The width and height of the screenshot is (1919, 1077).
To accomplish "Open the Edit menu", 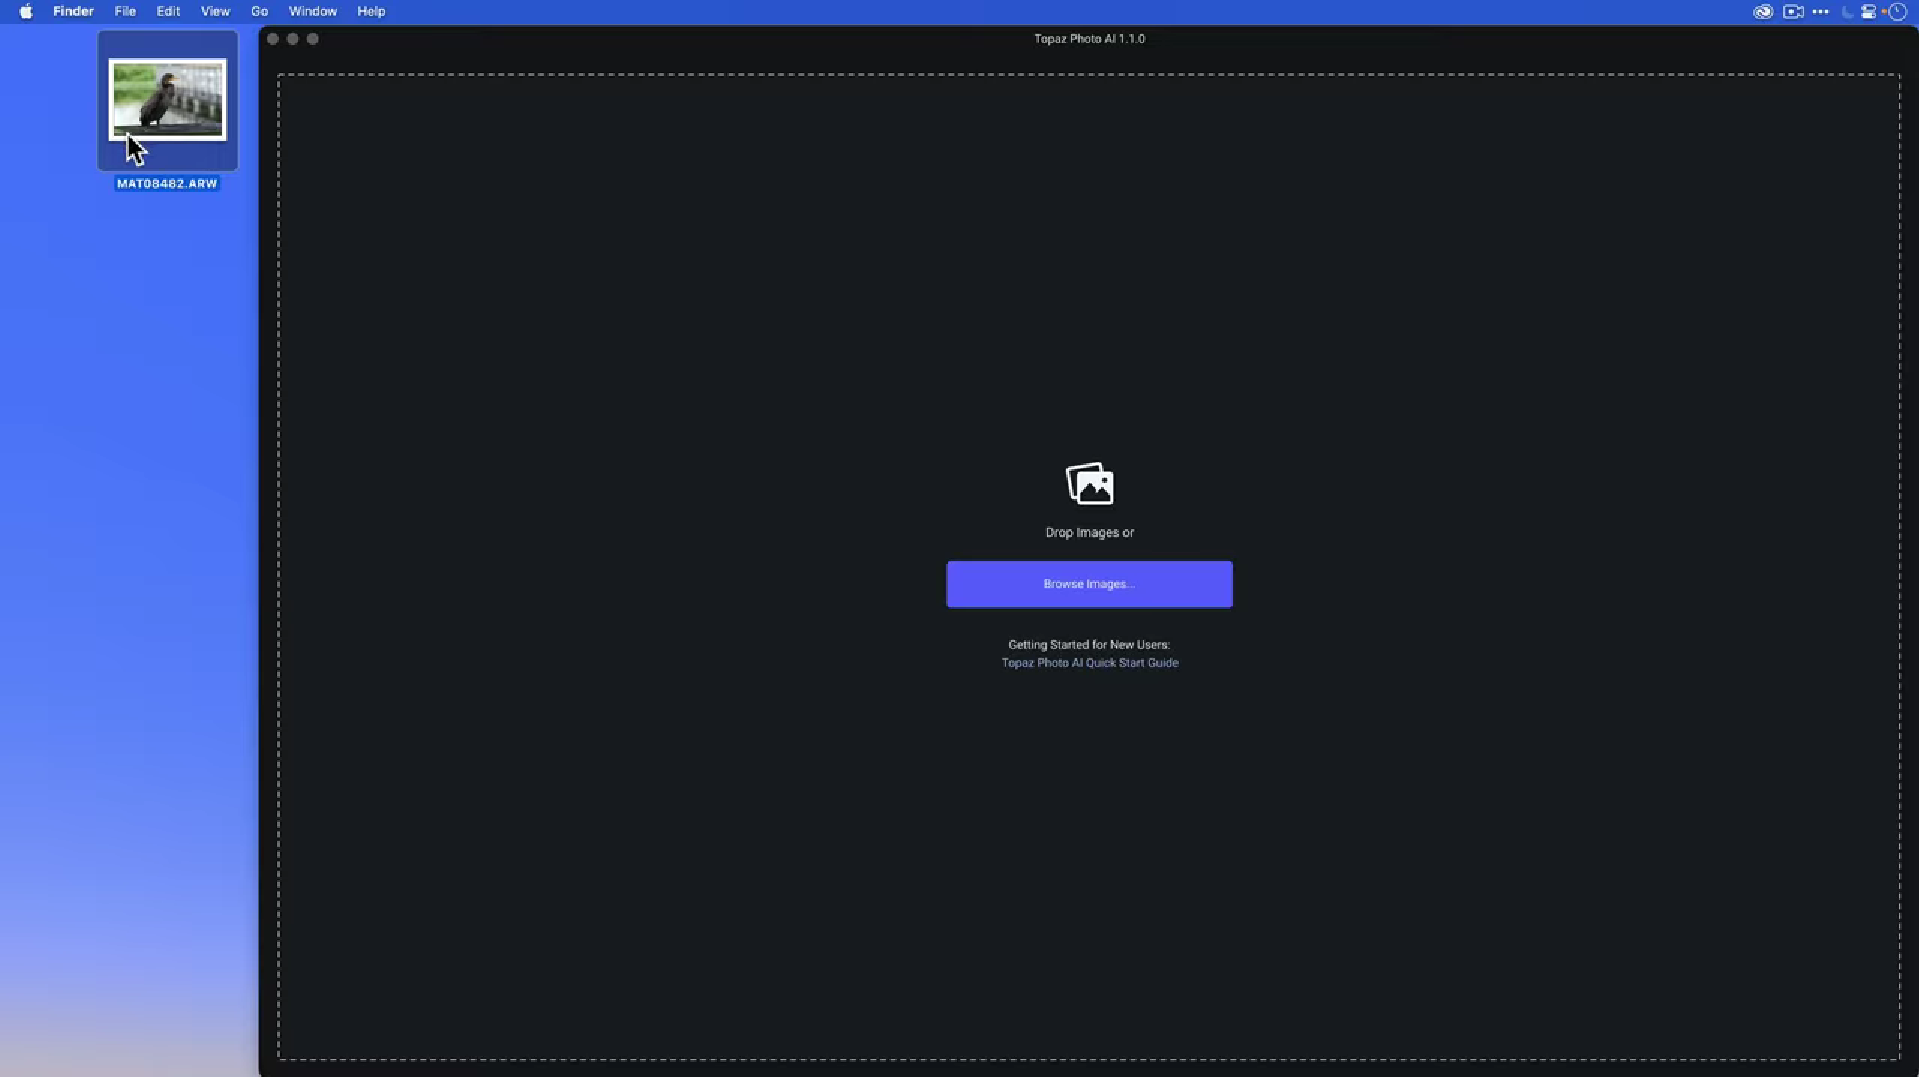I will click(x=168, y=12).
